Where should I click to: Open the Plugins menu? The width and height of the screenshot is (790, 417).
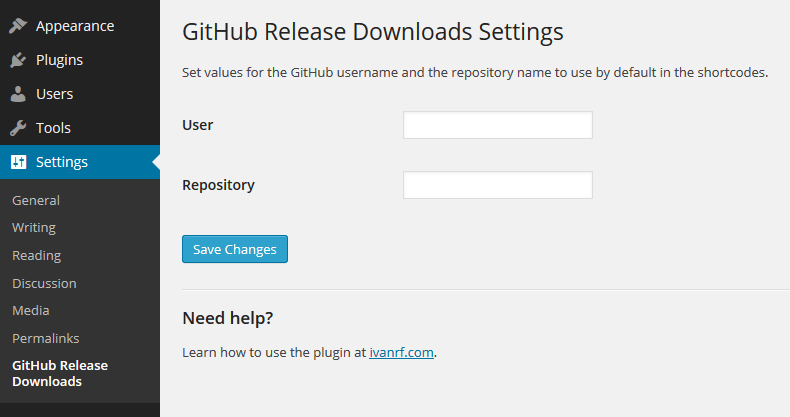click(x=59, y=60)
